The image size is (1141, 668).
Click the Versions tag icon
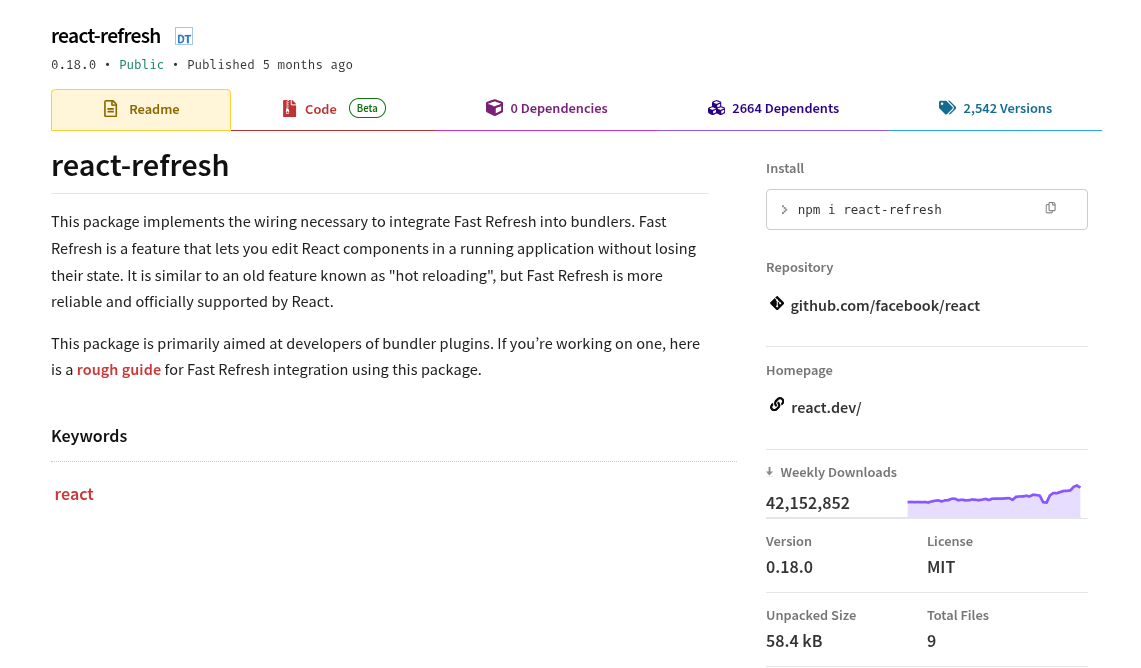tap(947, 107)
